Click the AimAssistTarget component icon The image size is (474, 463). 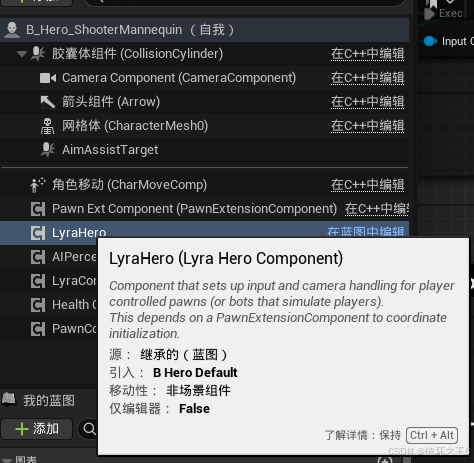[47, 150]
